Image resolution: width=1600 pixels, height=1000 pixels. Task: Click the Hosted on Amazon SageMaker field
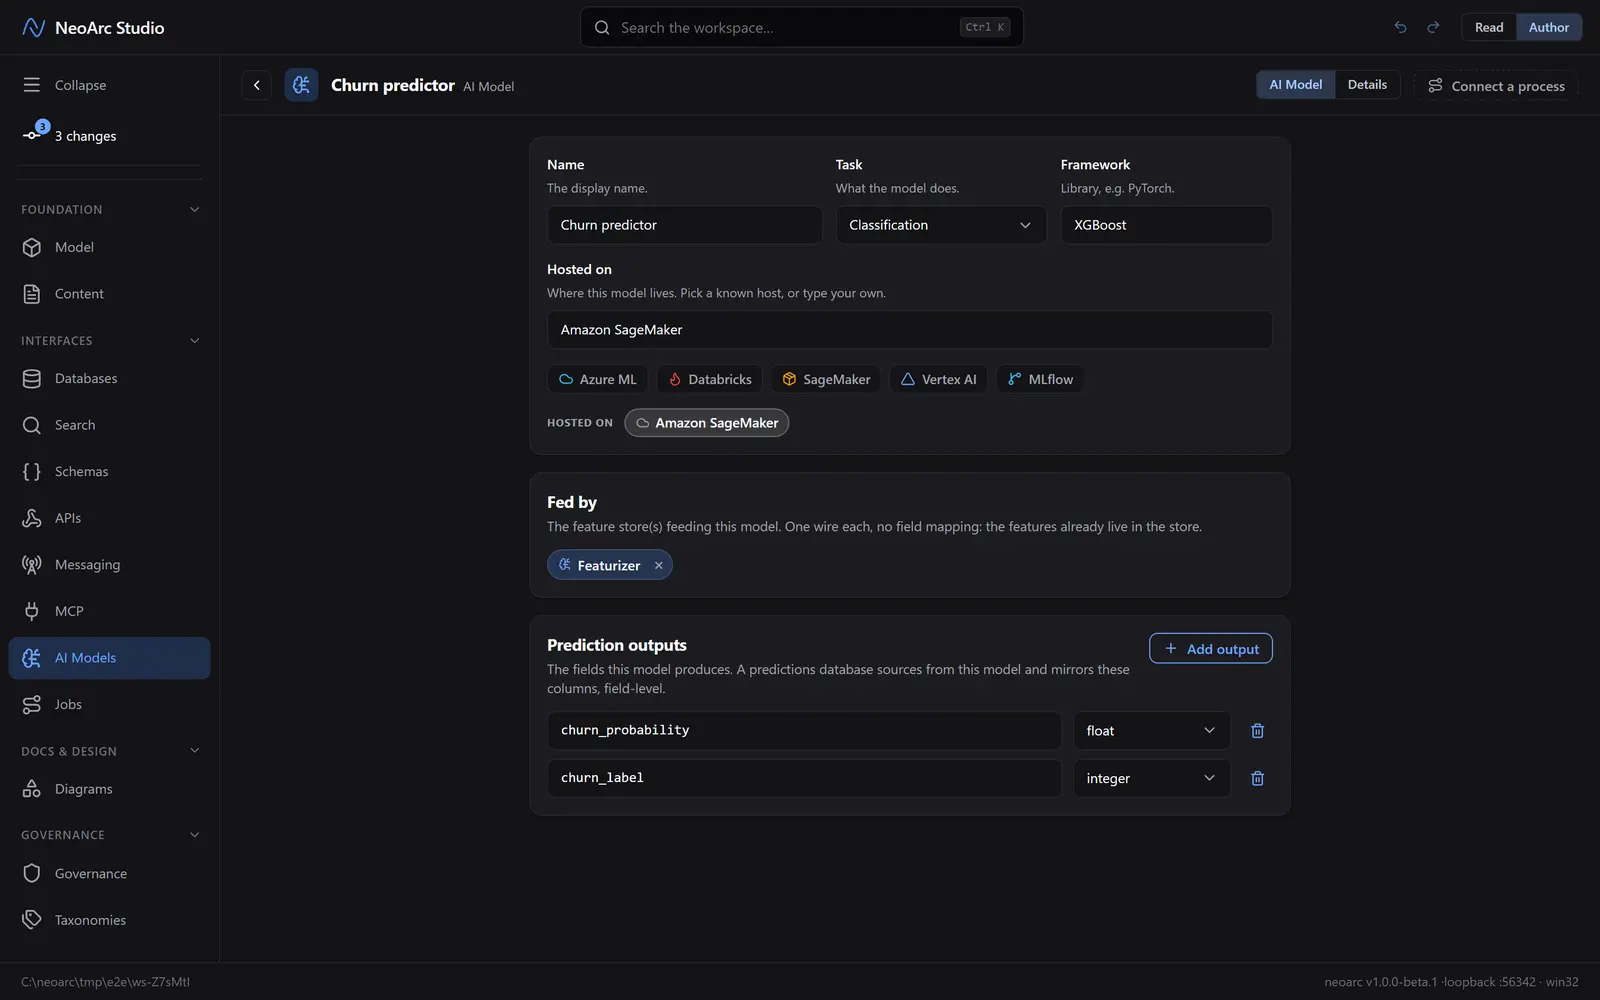click(x=910, y=330)
